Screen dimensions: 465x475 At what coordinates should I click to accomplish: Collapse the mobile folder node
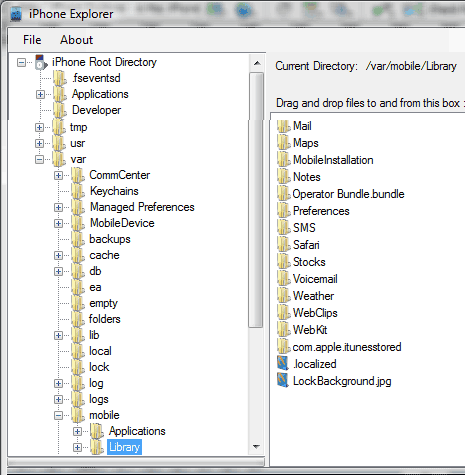coord(58,415)
